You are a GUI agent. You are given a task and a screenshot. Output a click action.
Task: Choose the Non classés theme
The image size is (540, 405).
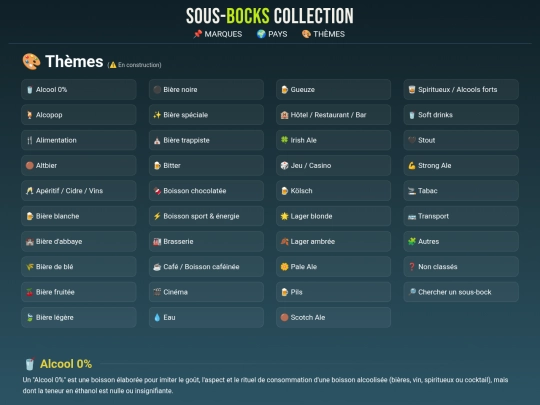pos(461,267)
